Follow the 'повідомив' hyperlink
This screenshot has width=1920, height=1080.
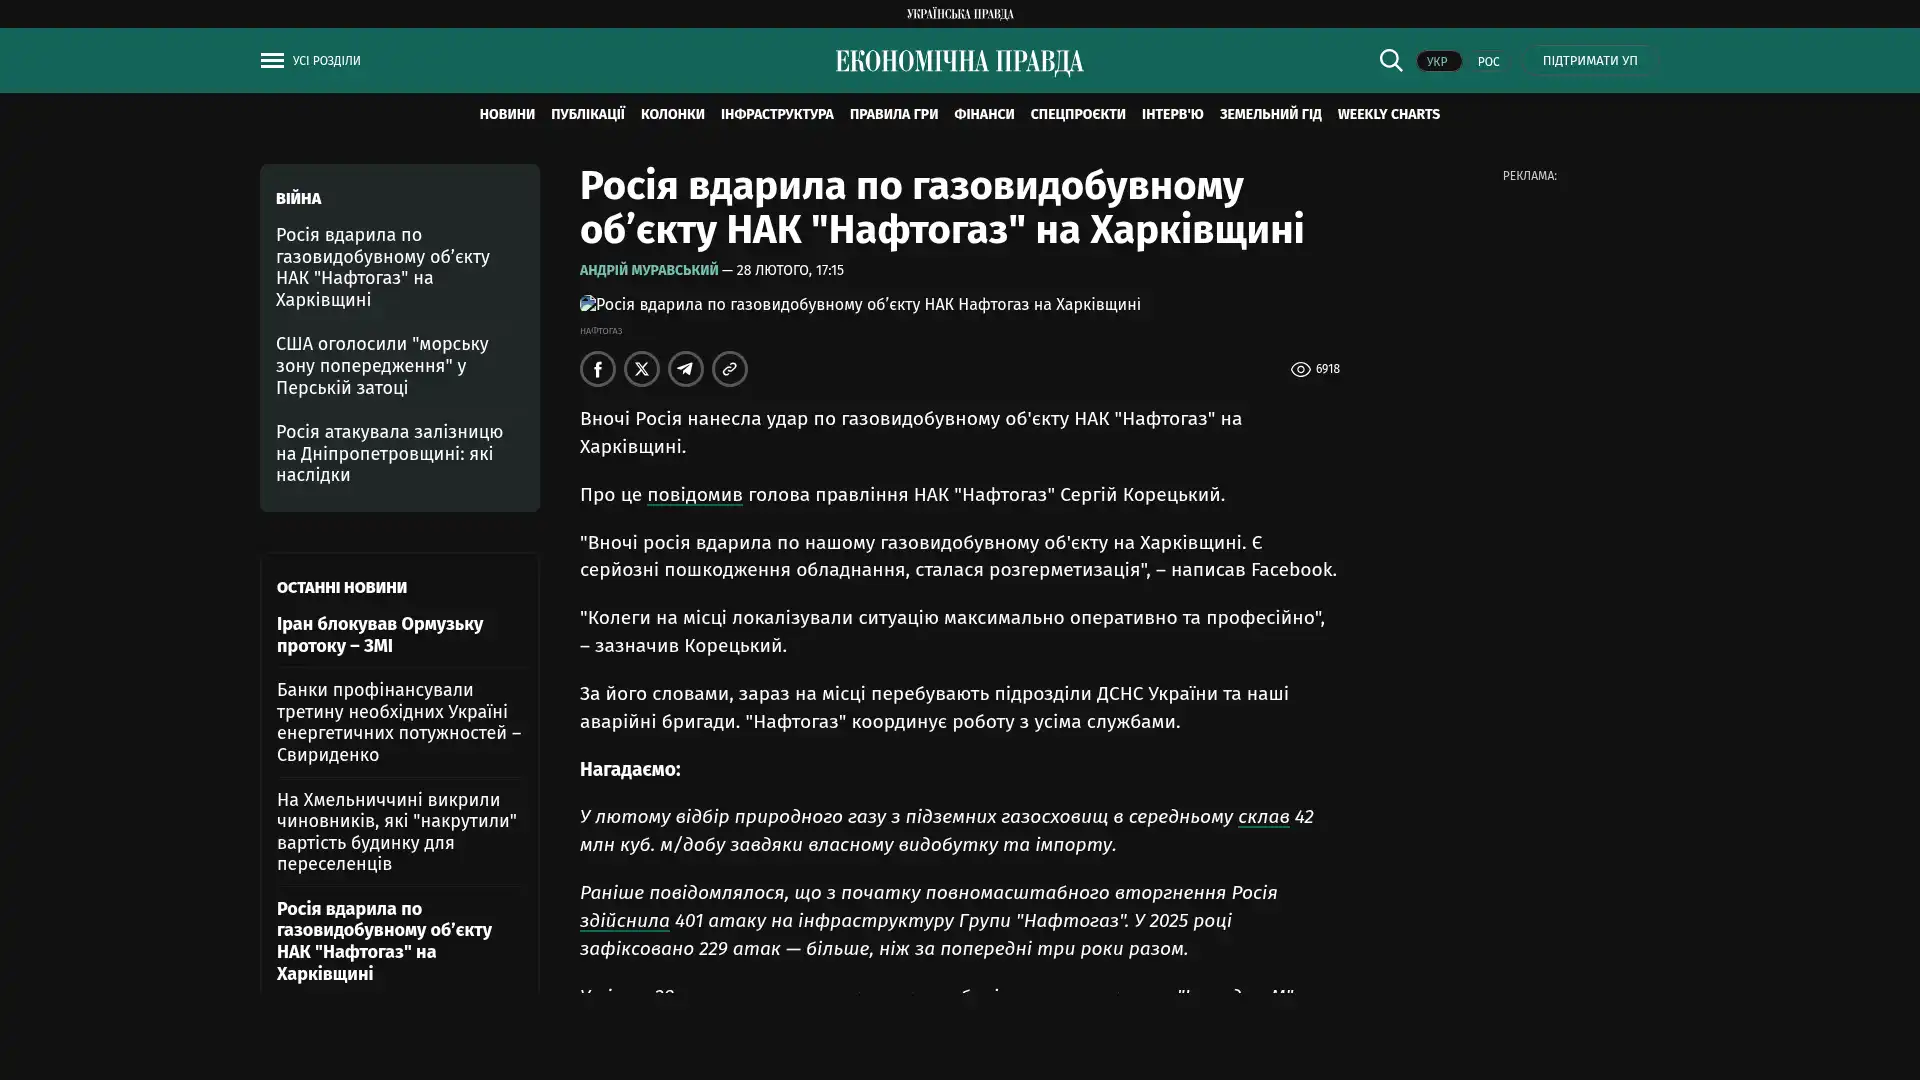(x=694, y=495)
